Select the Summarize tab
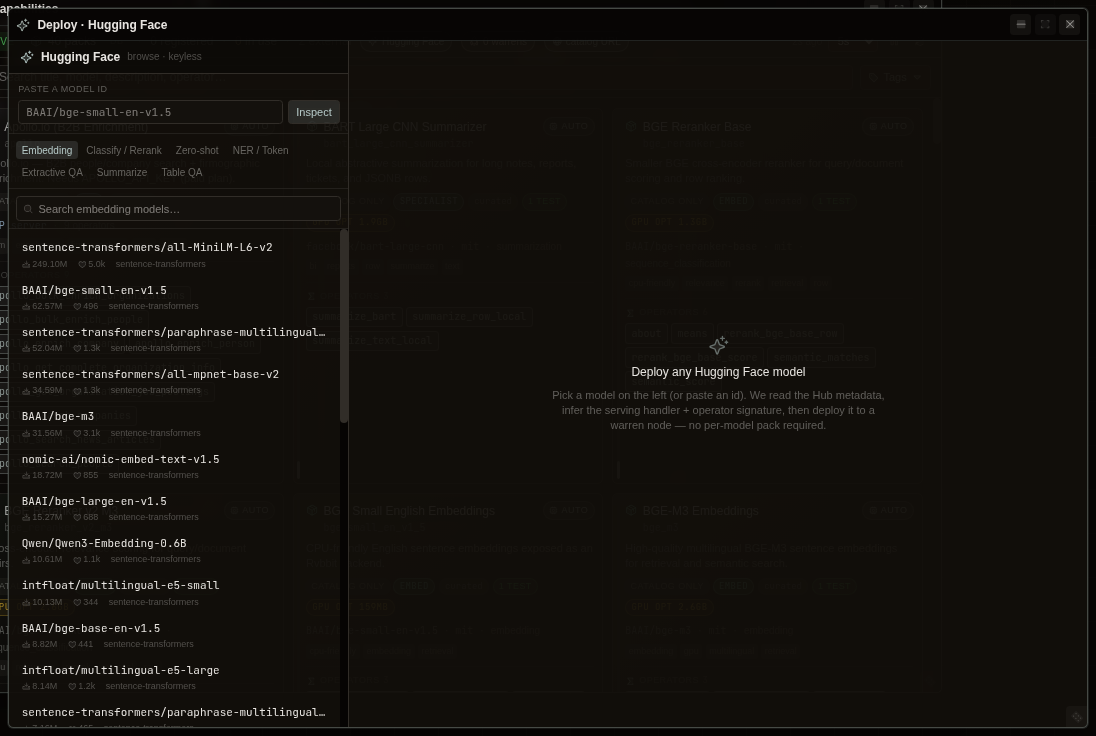Image resolution: width=1096 pixels, height=736 pixels. [122, 173]
